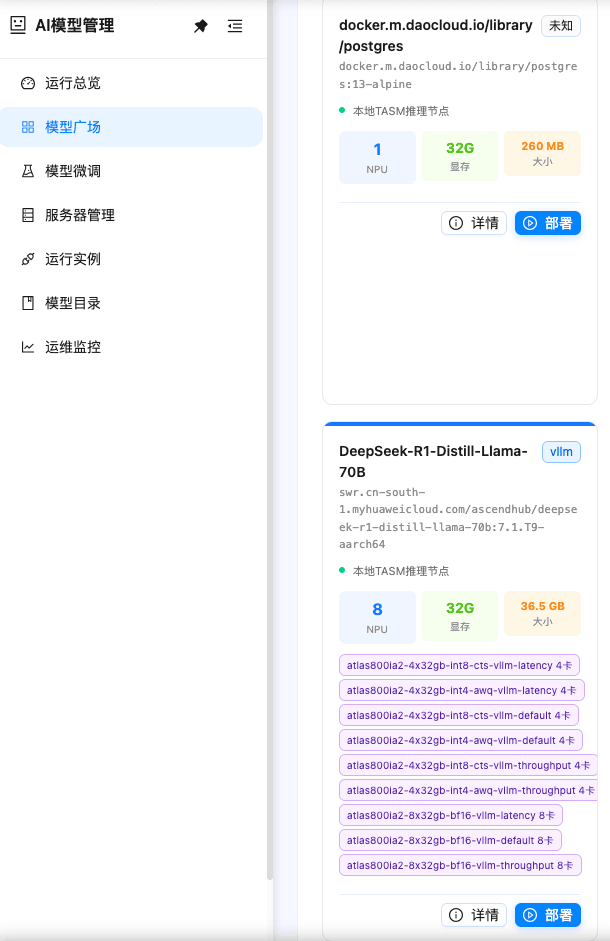The image size is (610, 941).
Task: Select tag atlas800ia2-4x32gb-int4-awq-vllm-default 4卡
Action: click(x=461, y=740)
